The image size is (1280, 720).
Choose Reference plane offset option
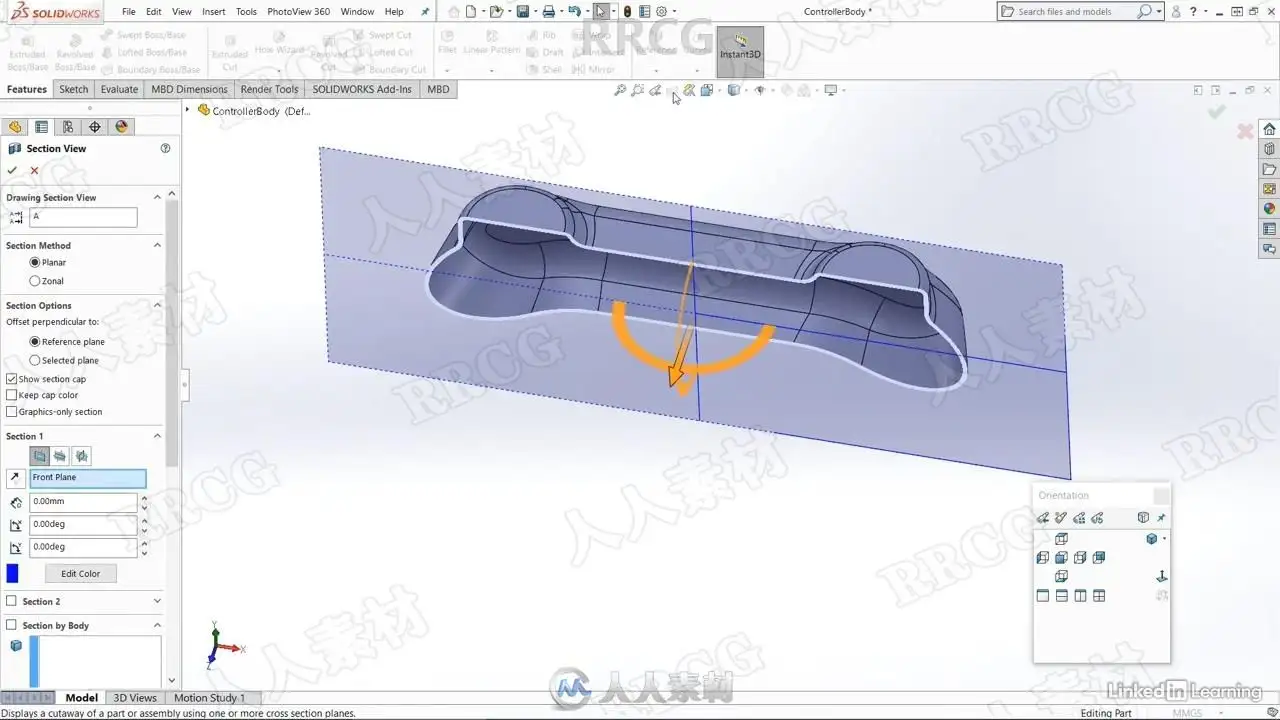[35, 342]
